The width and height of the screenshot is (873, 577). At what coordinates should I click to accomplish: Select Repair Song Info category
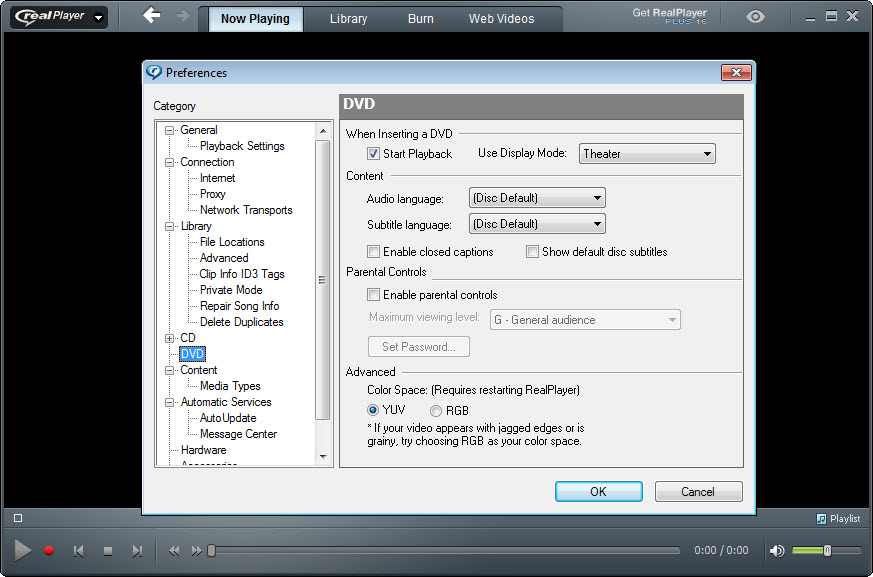(x=239, y=306)
